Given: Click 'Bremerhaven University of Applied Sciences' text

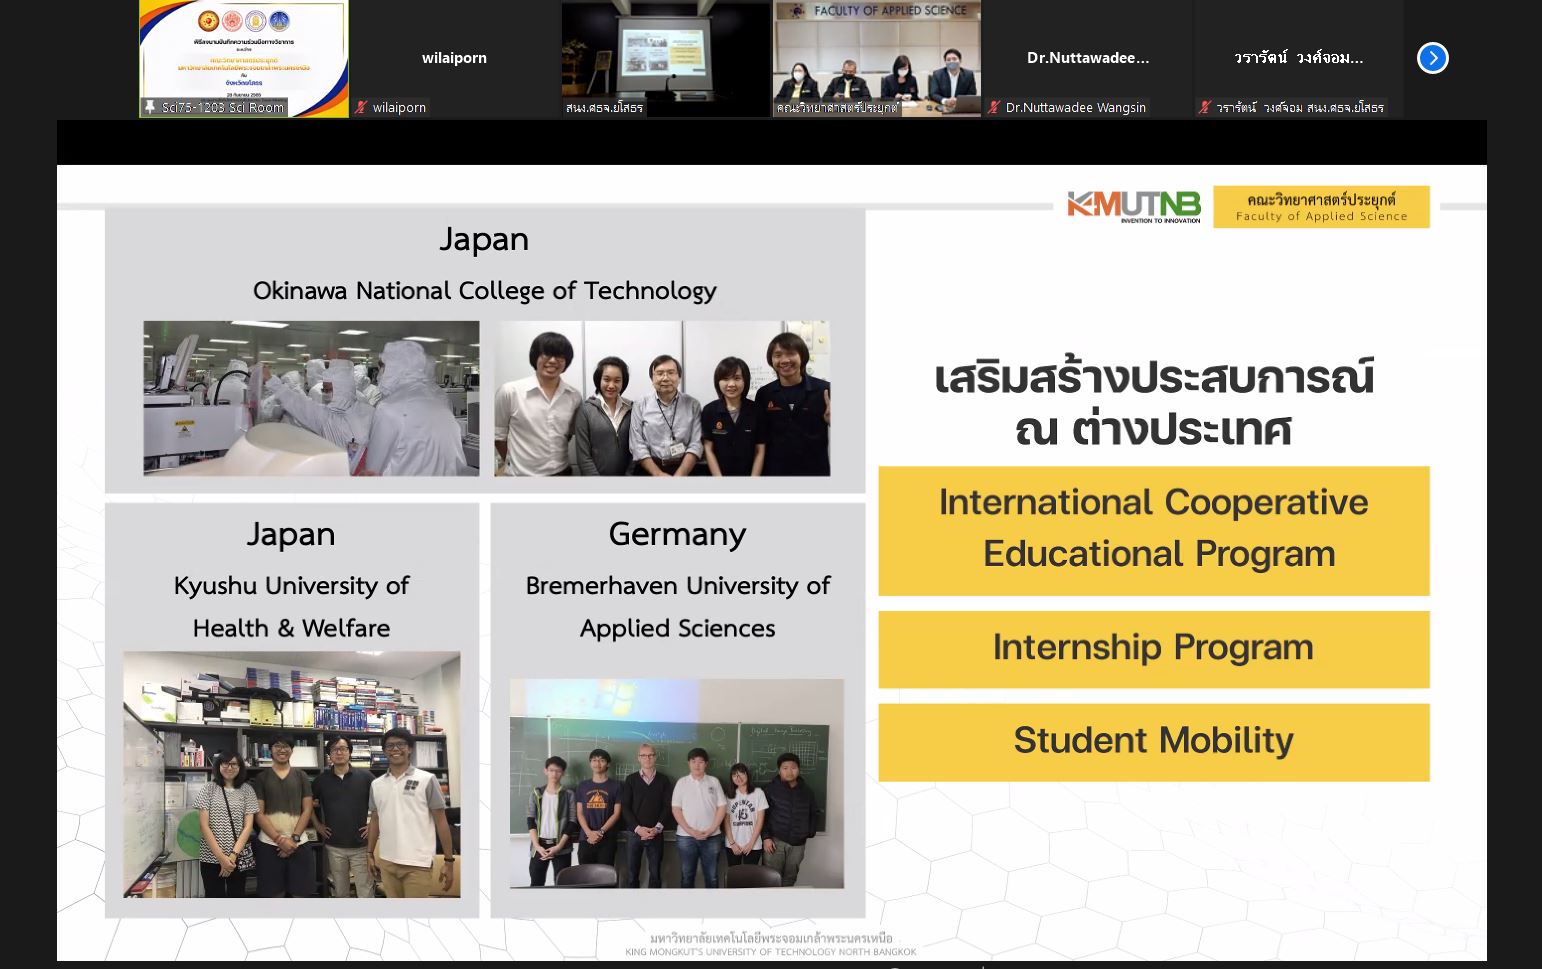Looking at the screenshot, I should pos(678,606).
